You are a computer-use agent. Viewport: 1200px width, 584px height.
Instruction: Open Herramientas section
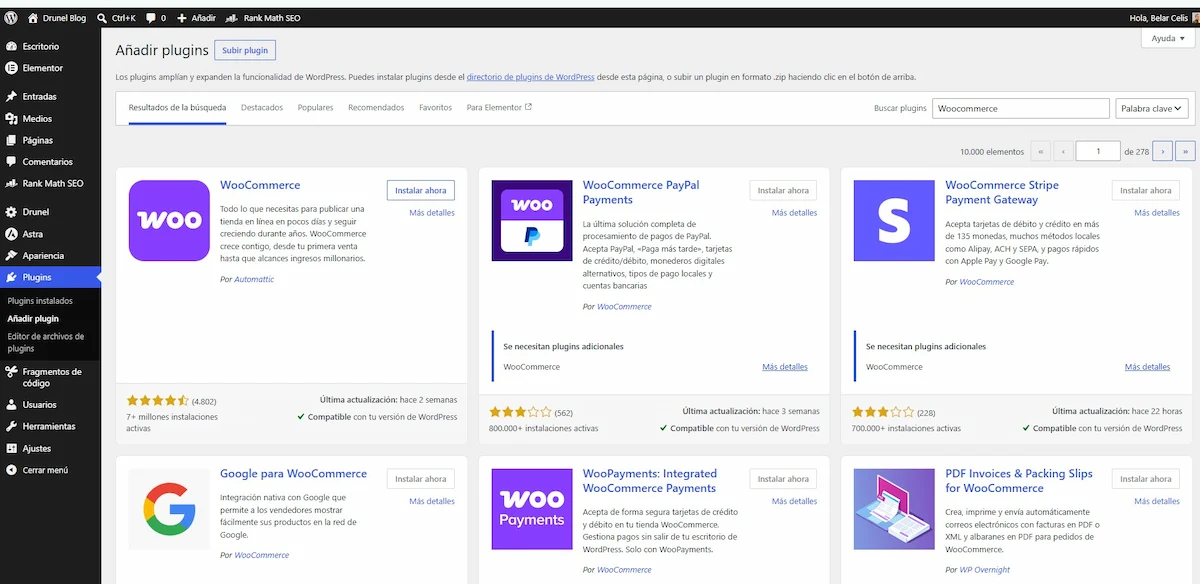point(50,426)
